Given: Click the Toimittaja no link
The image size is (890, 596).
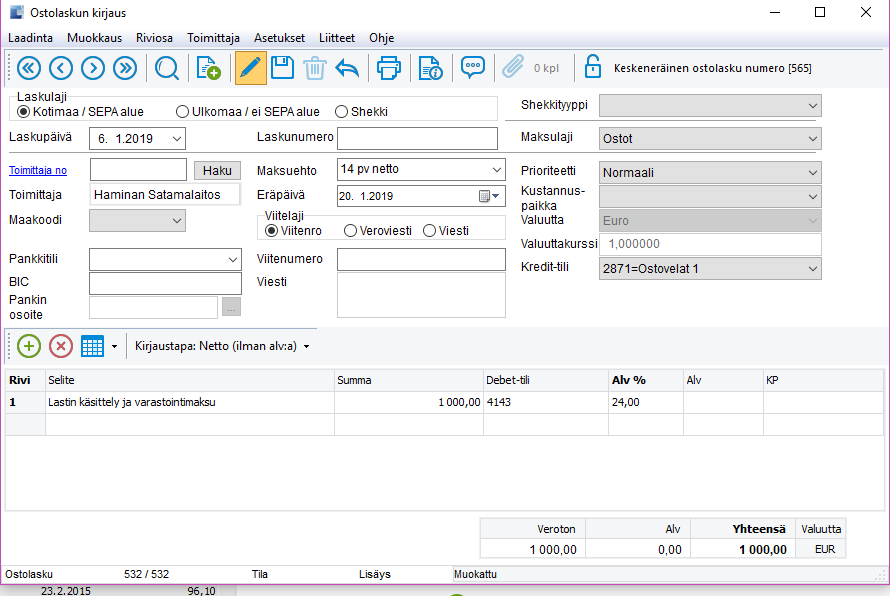Looking at the screenshot, I should (x=38, y=171).
